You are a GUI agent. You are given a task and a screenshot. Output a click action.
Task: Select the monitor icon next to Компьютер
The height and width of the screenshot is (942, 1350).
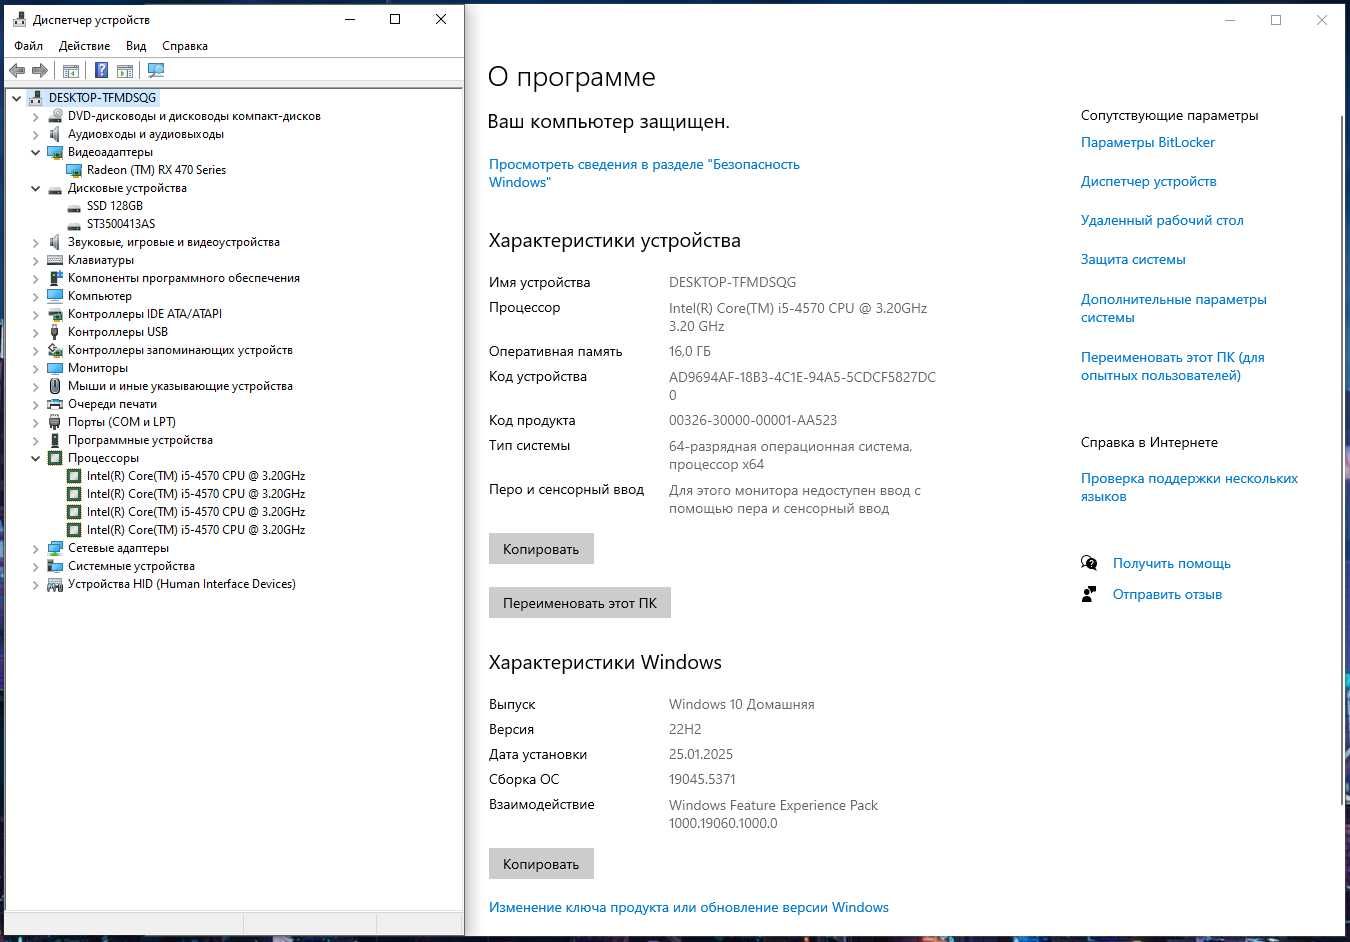pyautogui.click(x=55, y=296)
